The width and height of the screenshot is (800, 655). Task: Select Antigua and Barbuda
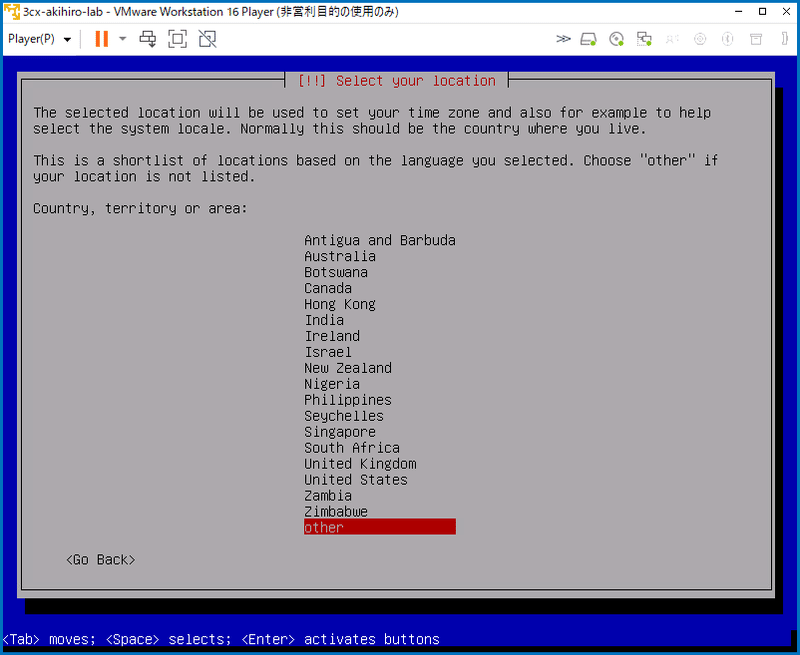(380, 240)
